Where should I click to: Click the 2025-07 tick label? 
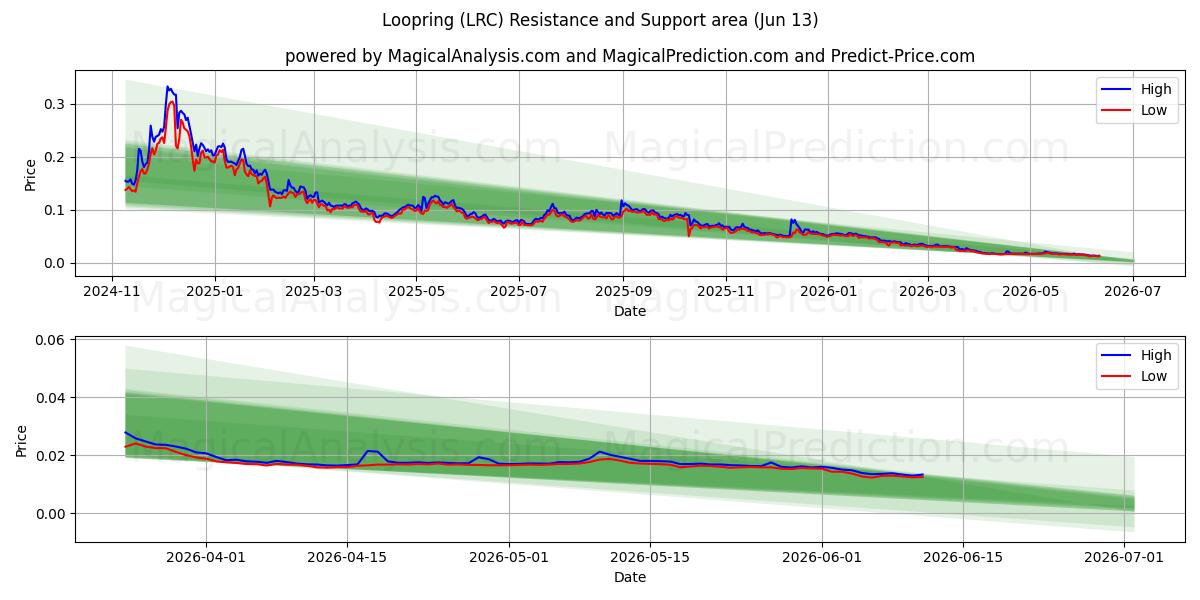coord(519,291)
